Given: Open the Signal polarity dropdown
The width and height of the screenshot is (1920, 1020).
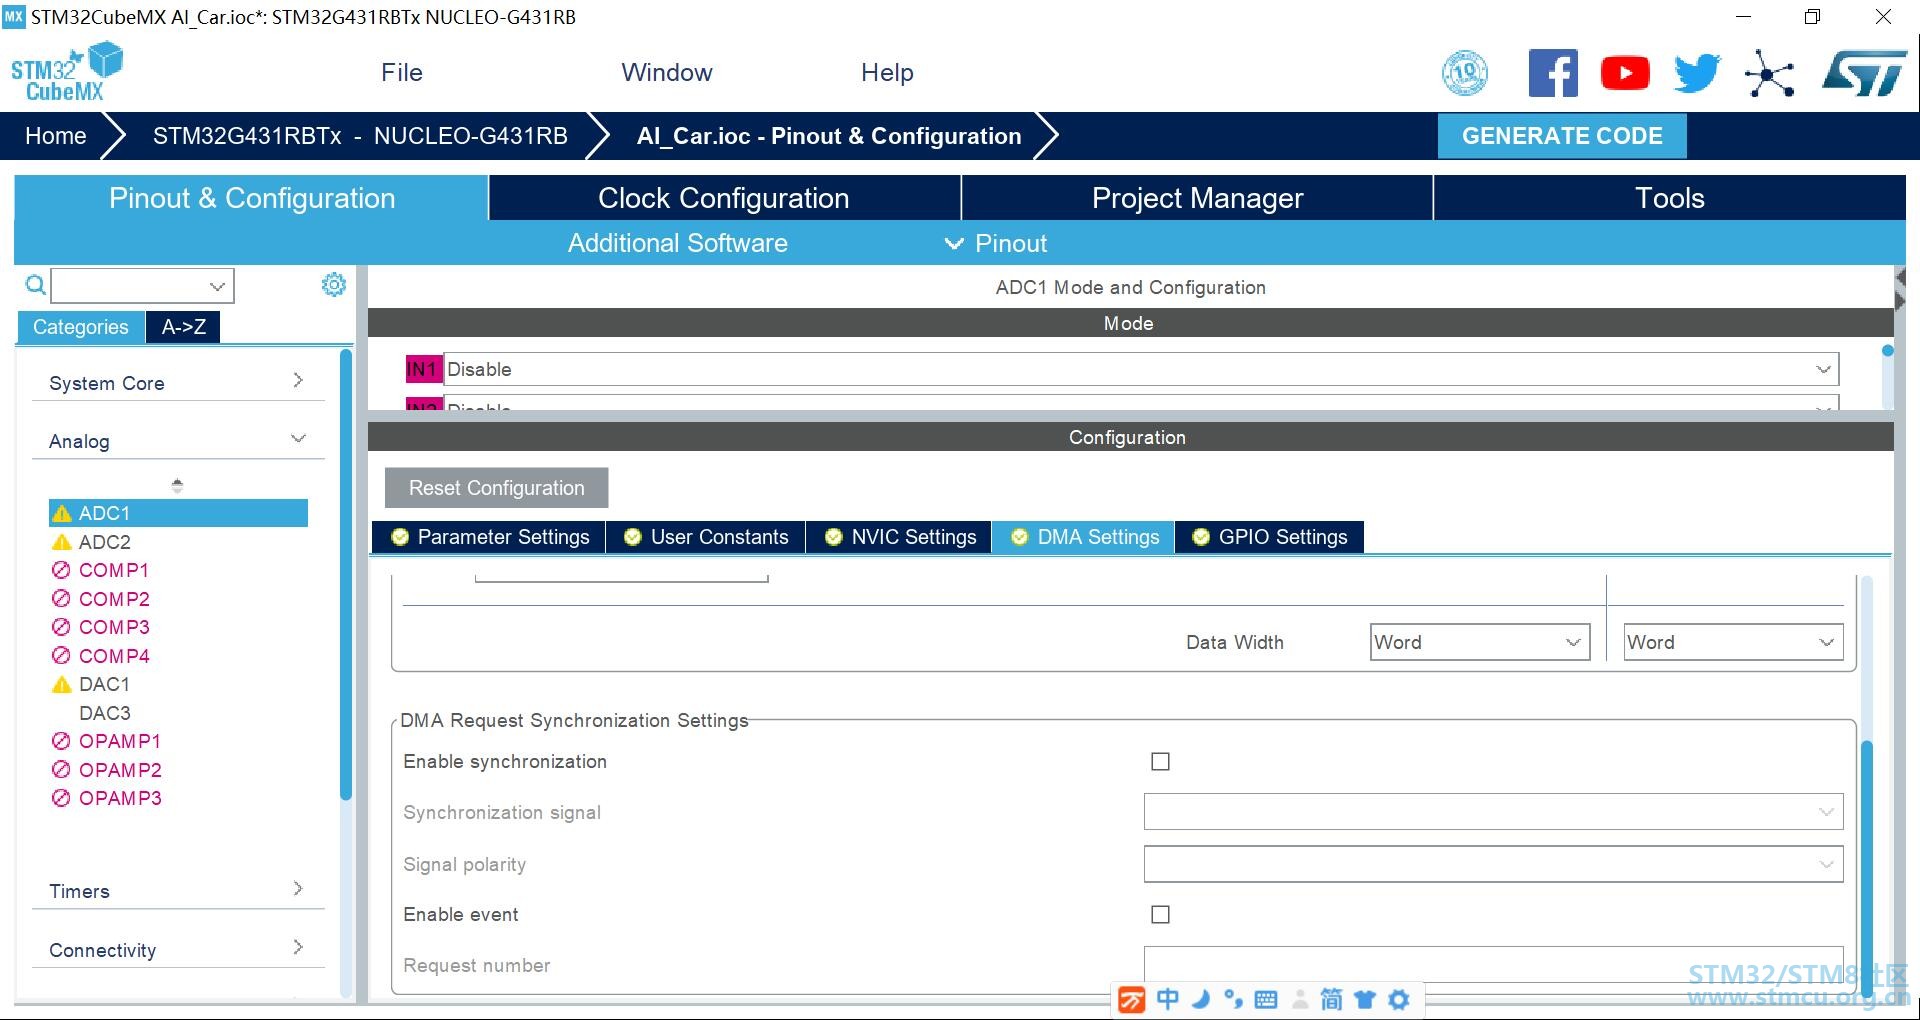Looking at the screenshot, I should [1493, 864].
